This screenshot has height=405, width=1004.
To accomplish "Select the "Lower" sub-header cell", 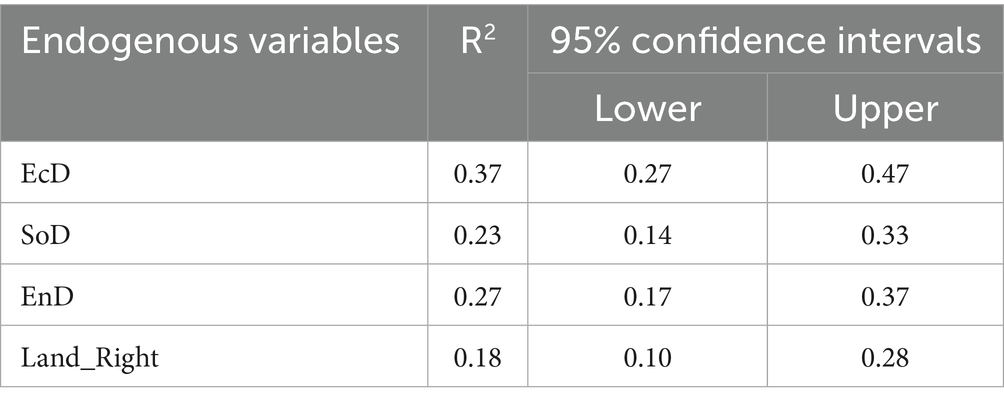I will (646, 108).
